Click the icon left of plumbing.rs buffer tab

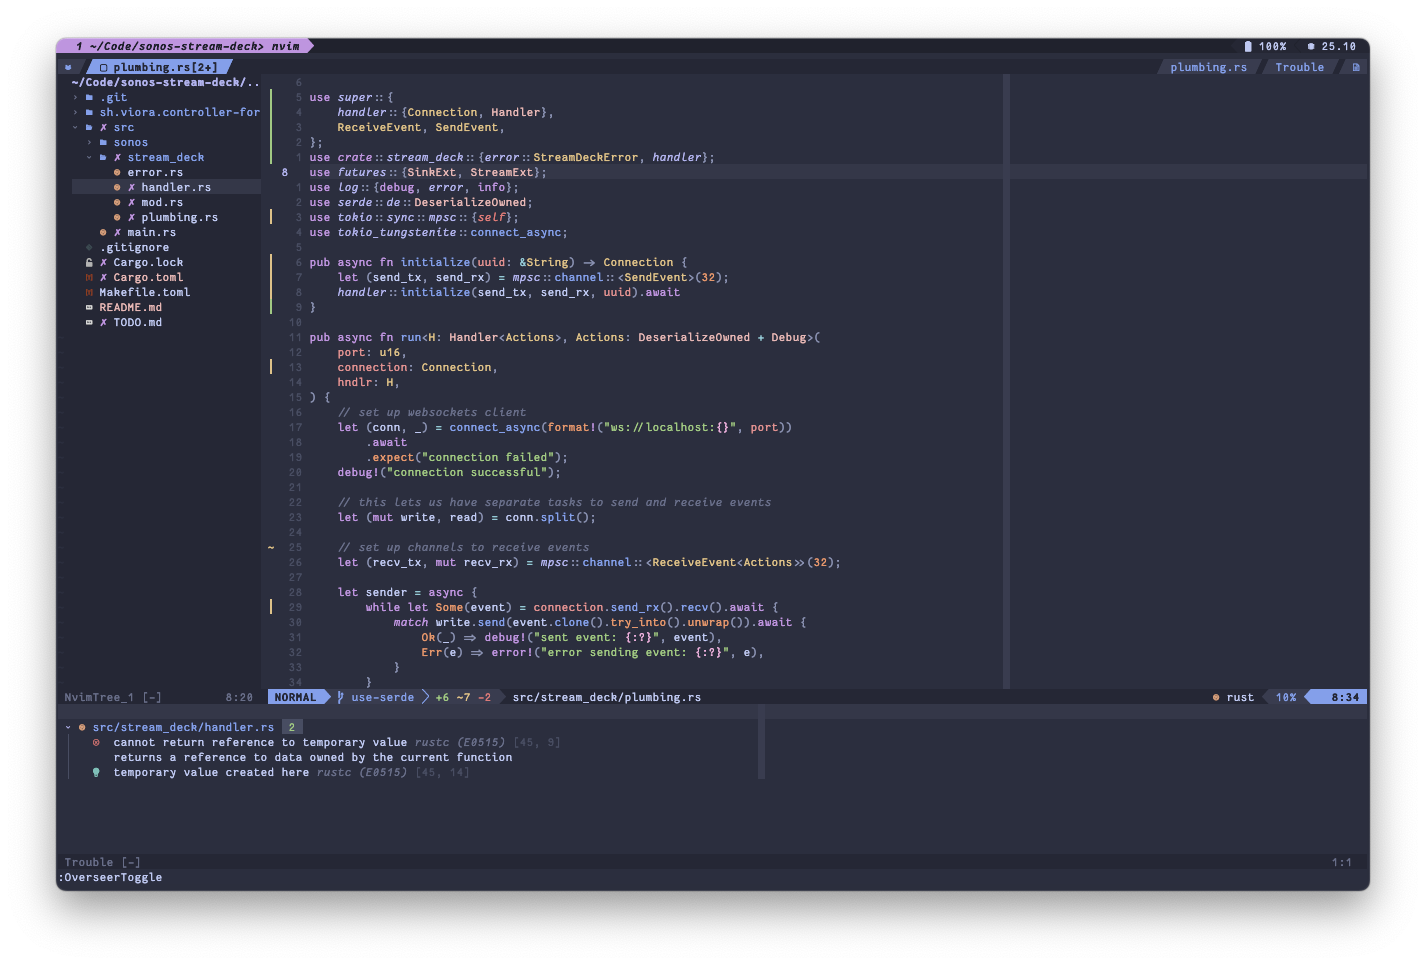(x=103, y=68)
